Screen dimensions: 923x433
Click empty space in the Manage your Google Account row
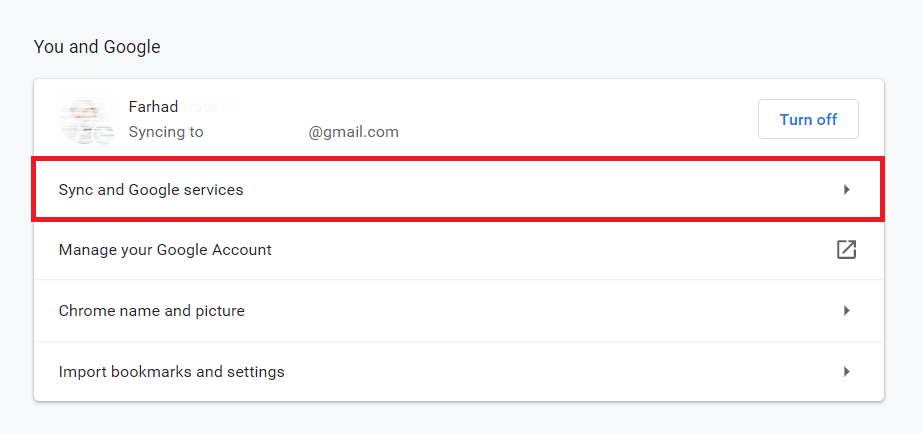coord(530,249)
